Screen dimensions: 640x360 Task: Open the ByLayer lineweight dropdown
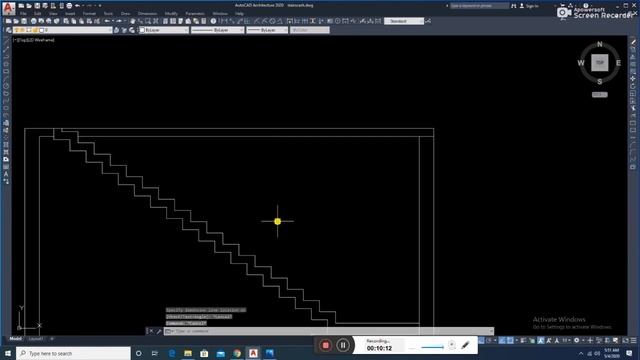point(267,30)
